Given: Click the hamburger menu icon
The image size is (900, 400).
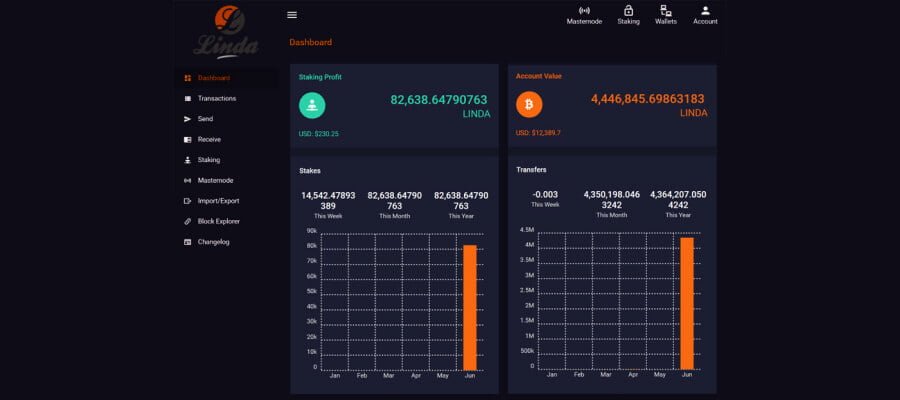Looking at the screenshot, I should [292, 15].
